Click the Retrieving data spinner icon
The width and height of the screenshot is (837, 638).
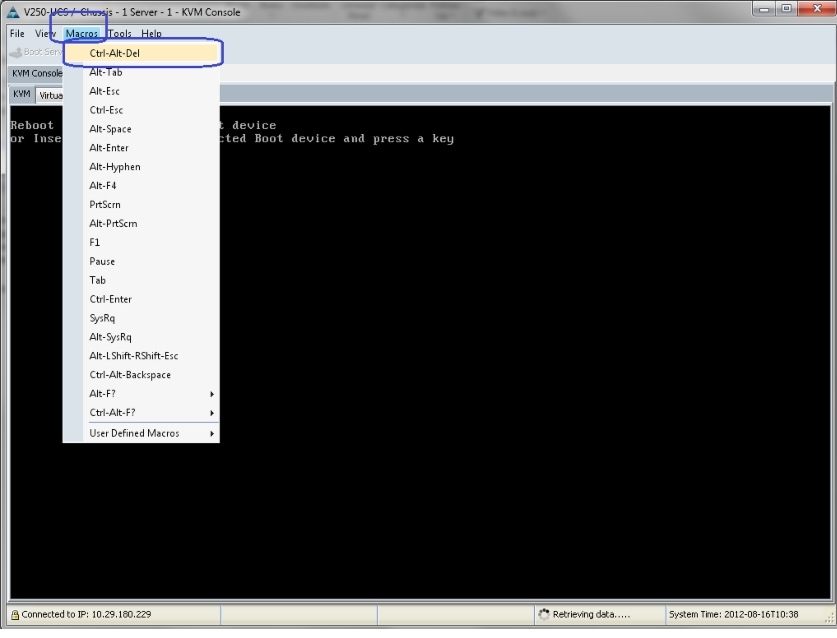[x=543, y=615]
